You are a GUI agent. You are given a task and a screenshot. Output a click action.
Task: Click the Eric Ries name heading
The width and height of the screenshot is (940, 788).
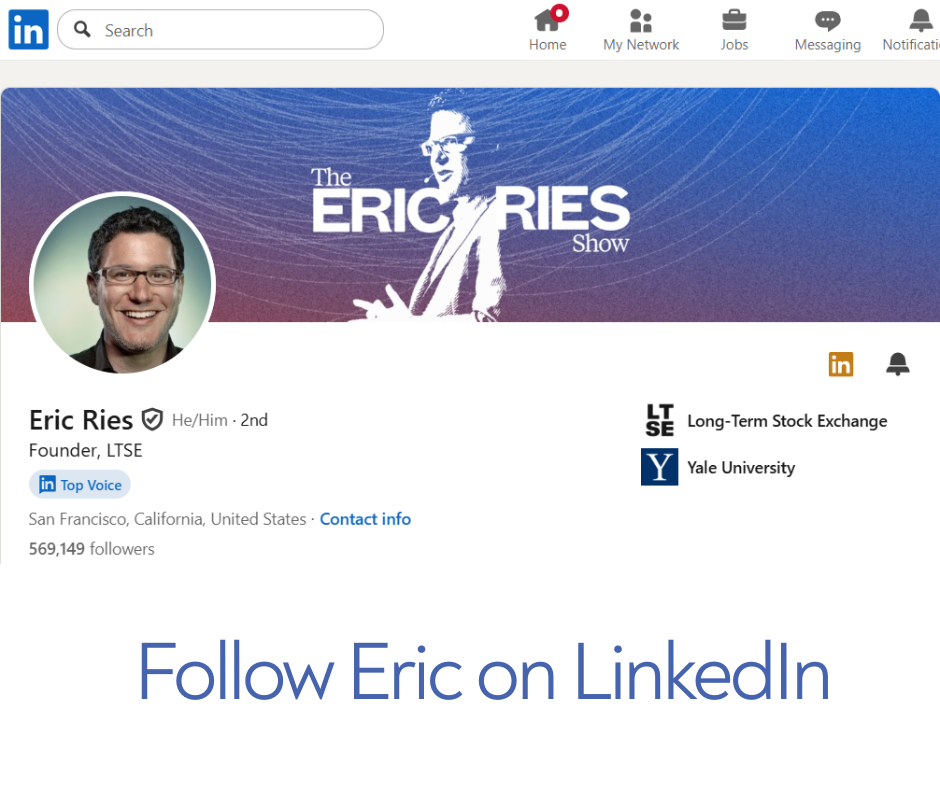(81, 420)
